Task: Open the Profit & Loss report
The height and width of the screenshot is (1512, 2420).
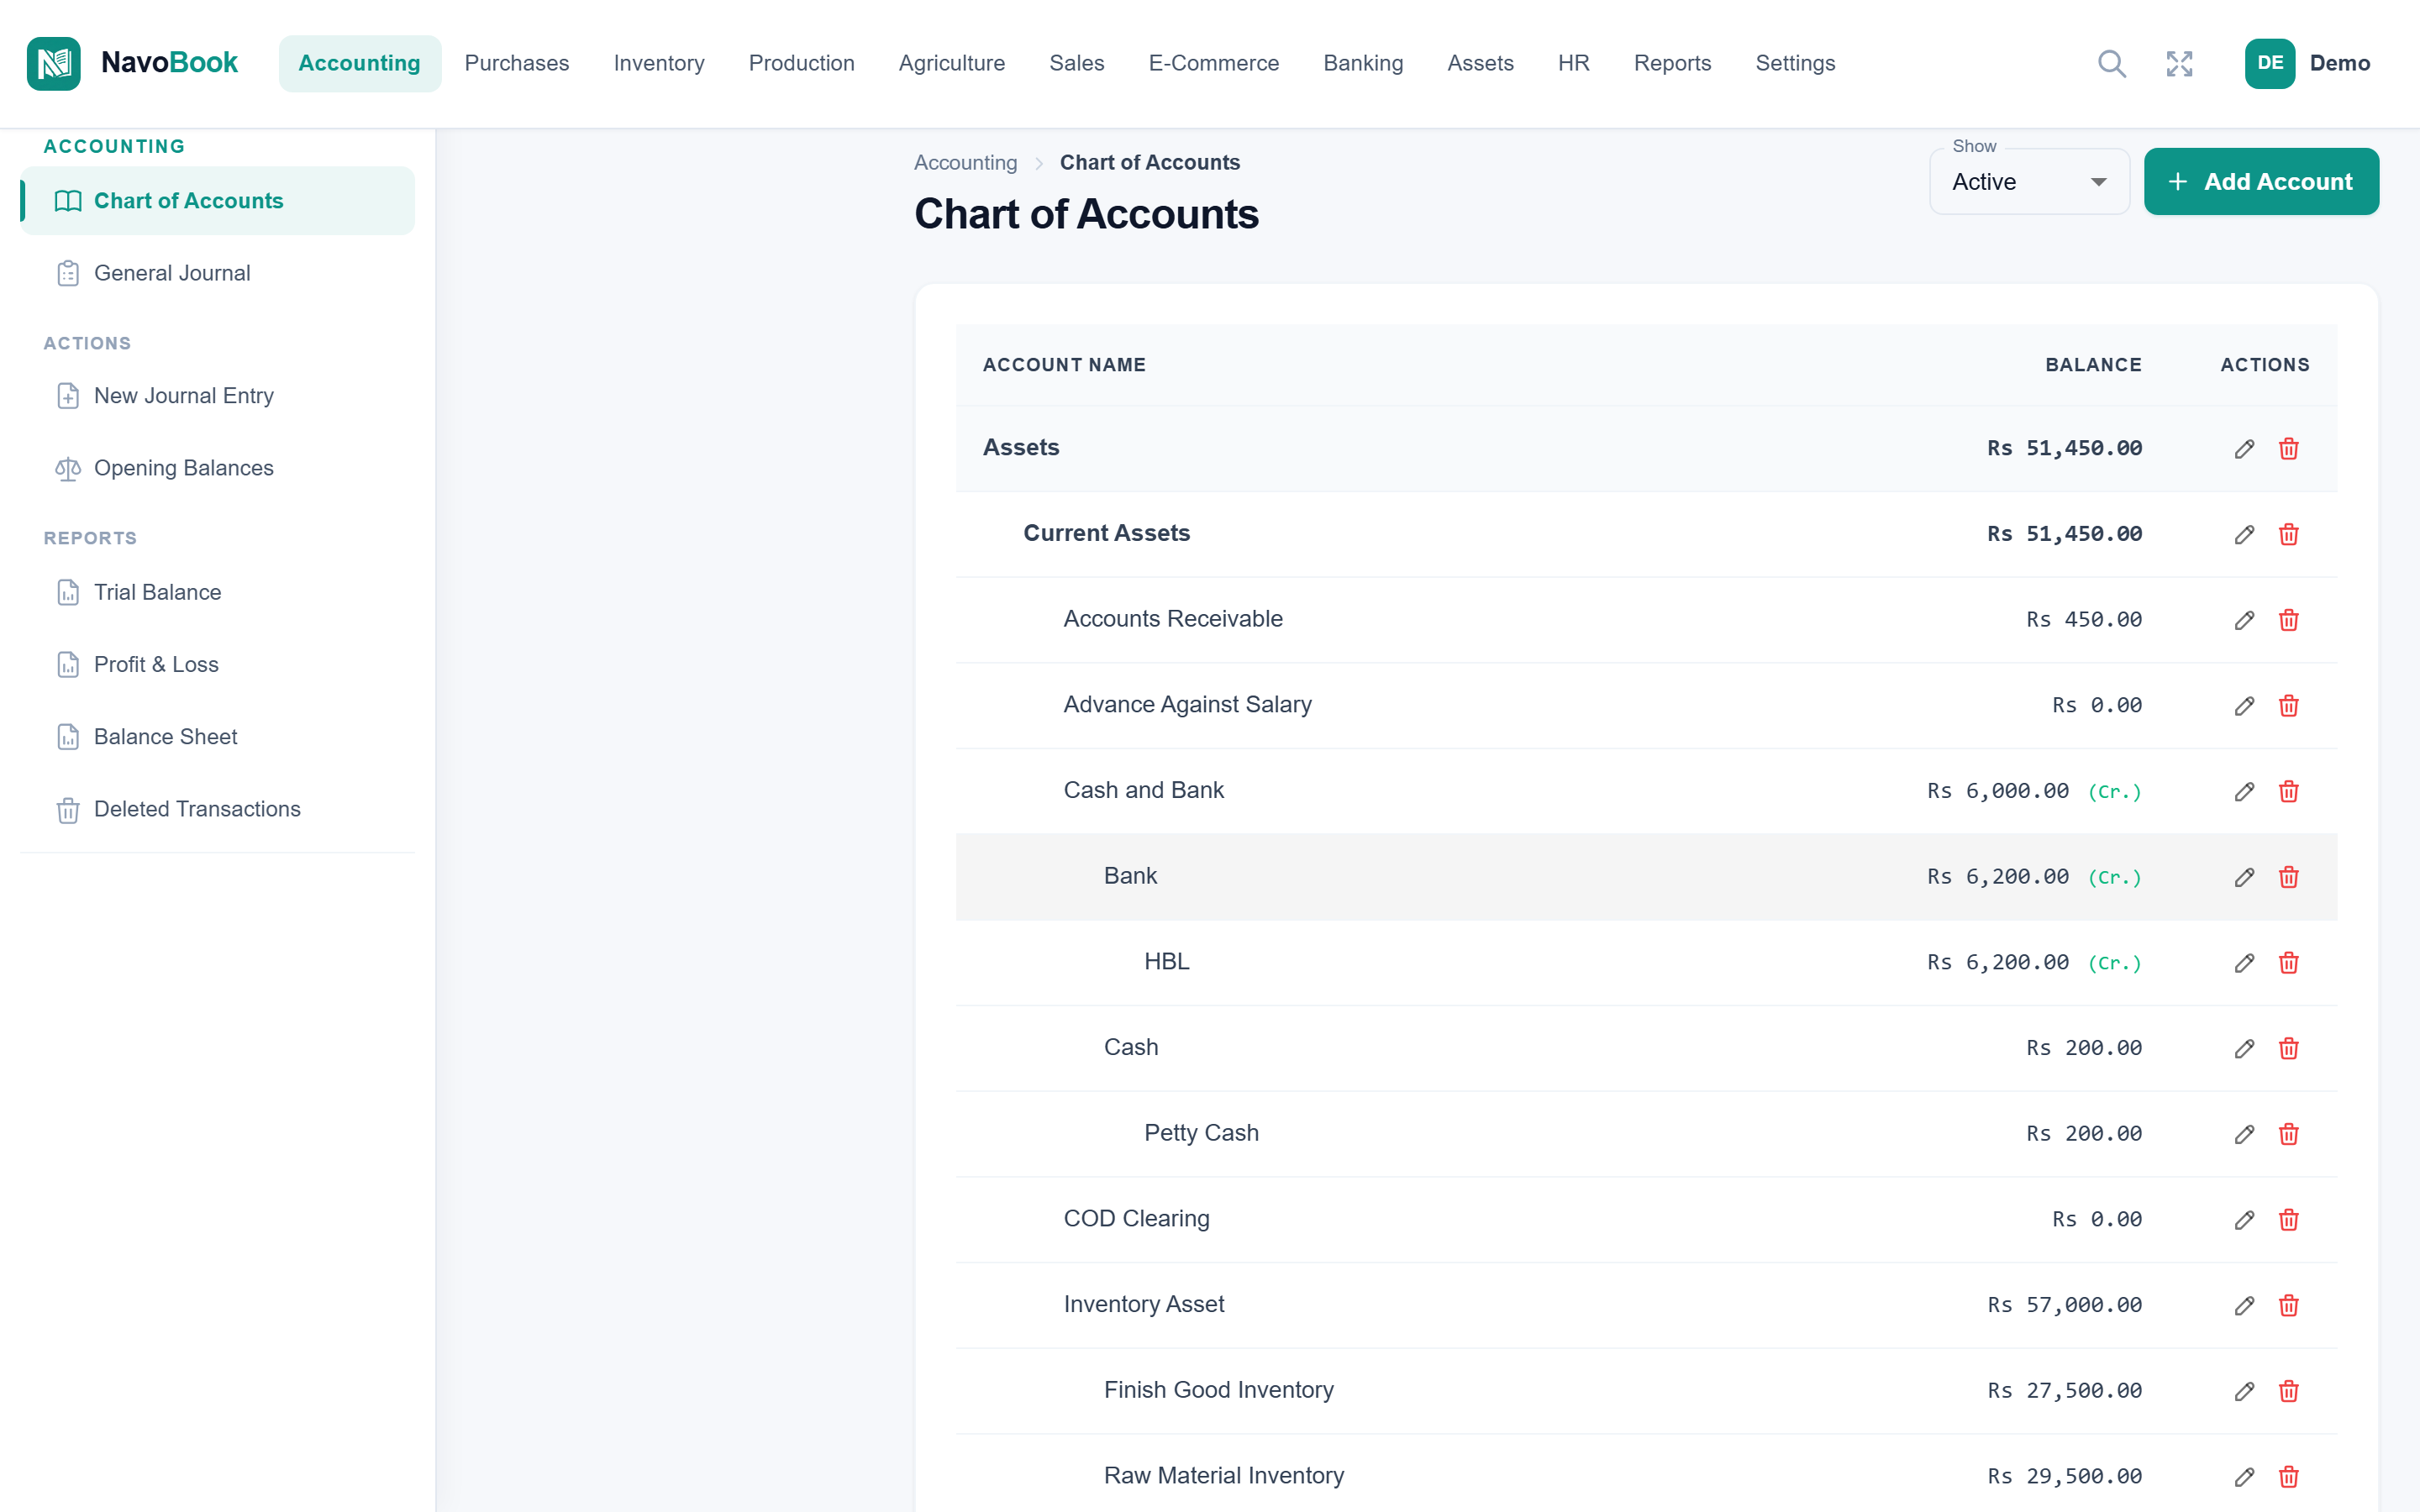Action: tap(217, 664)
